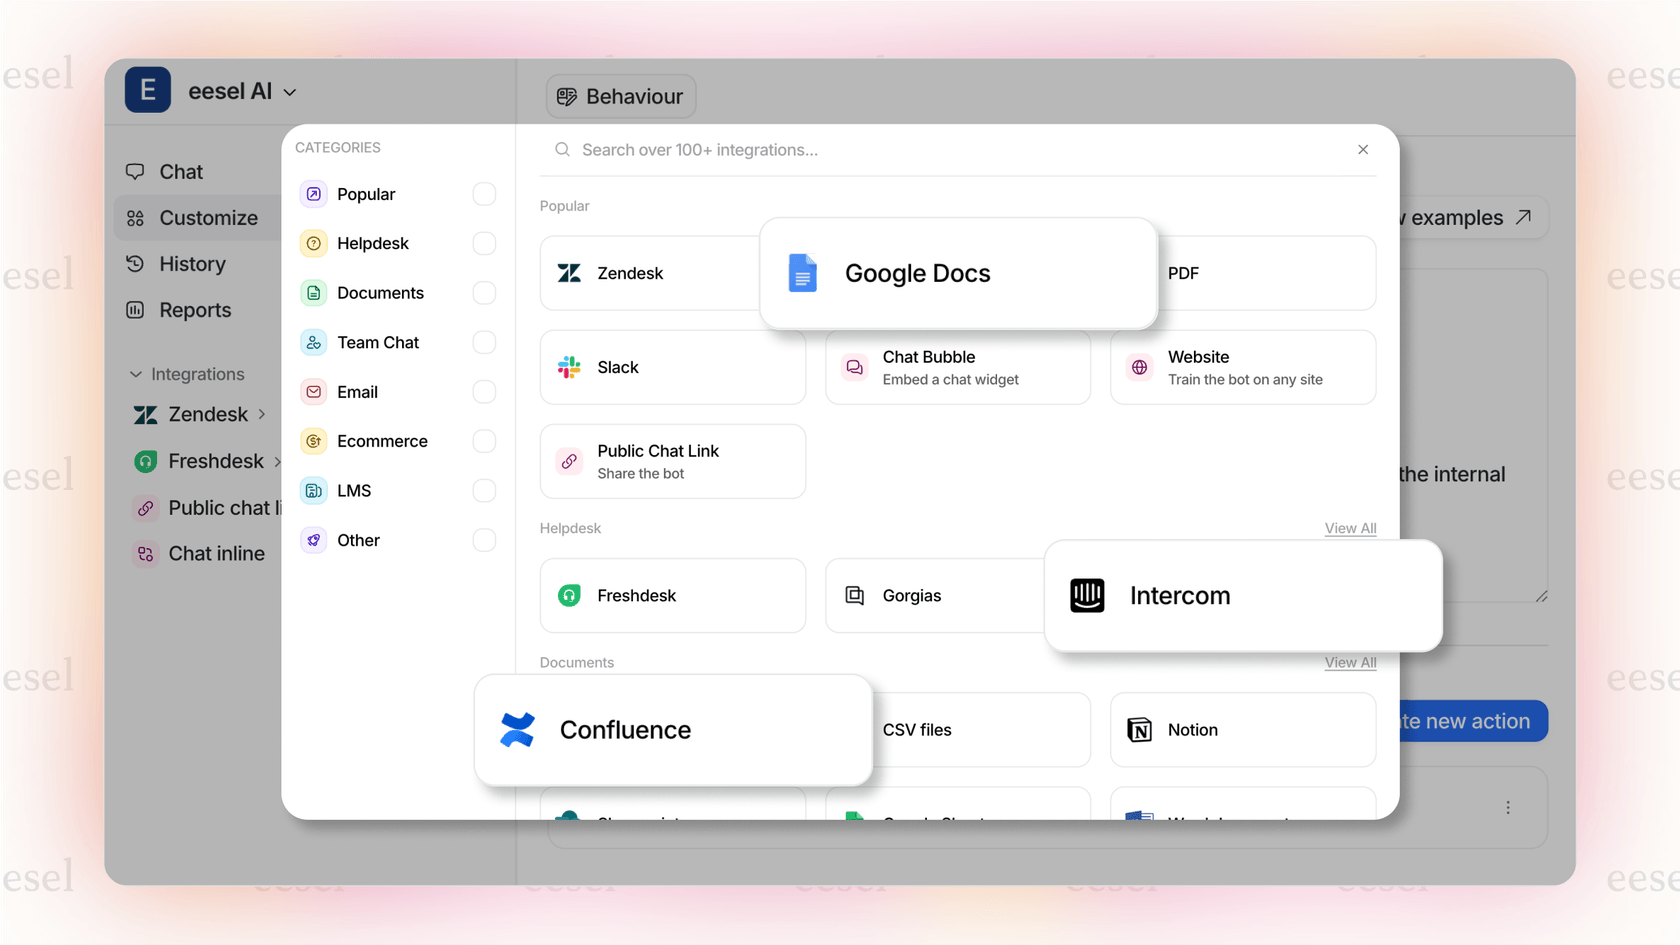Click the Behaviour tab button
The image size is (1680, 945).
pyautogui.click(x=620, y=96)
